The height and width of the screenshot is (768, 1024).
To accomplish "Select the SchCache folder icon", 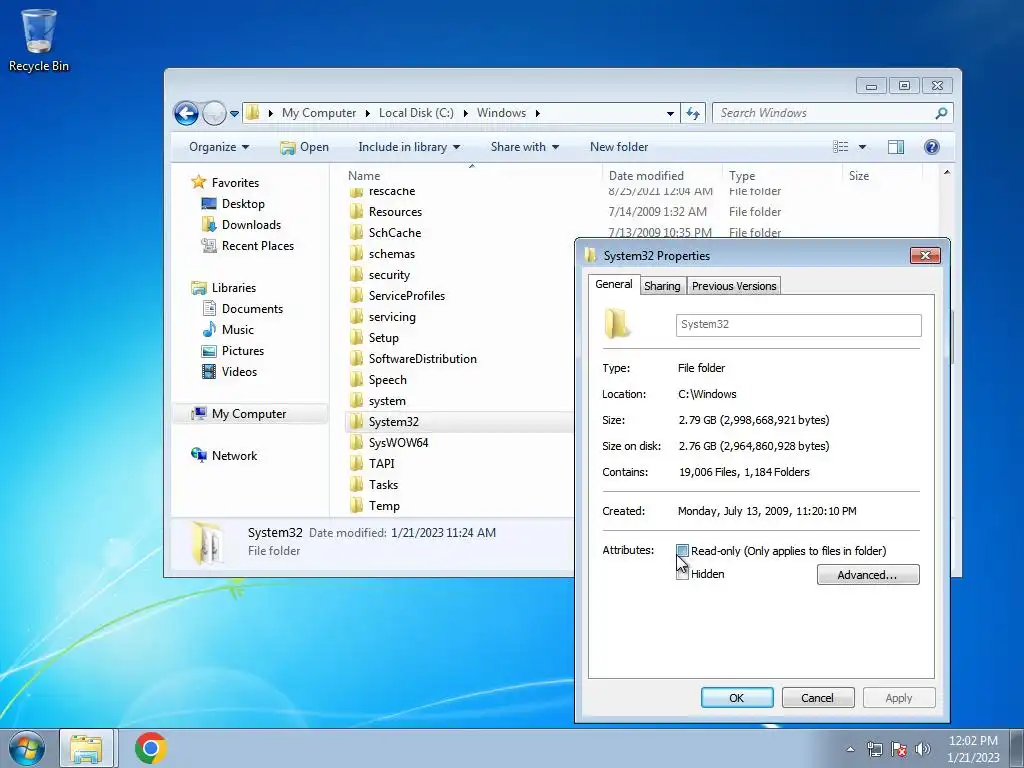I will [x=357, y=232].
